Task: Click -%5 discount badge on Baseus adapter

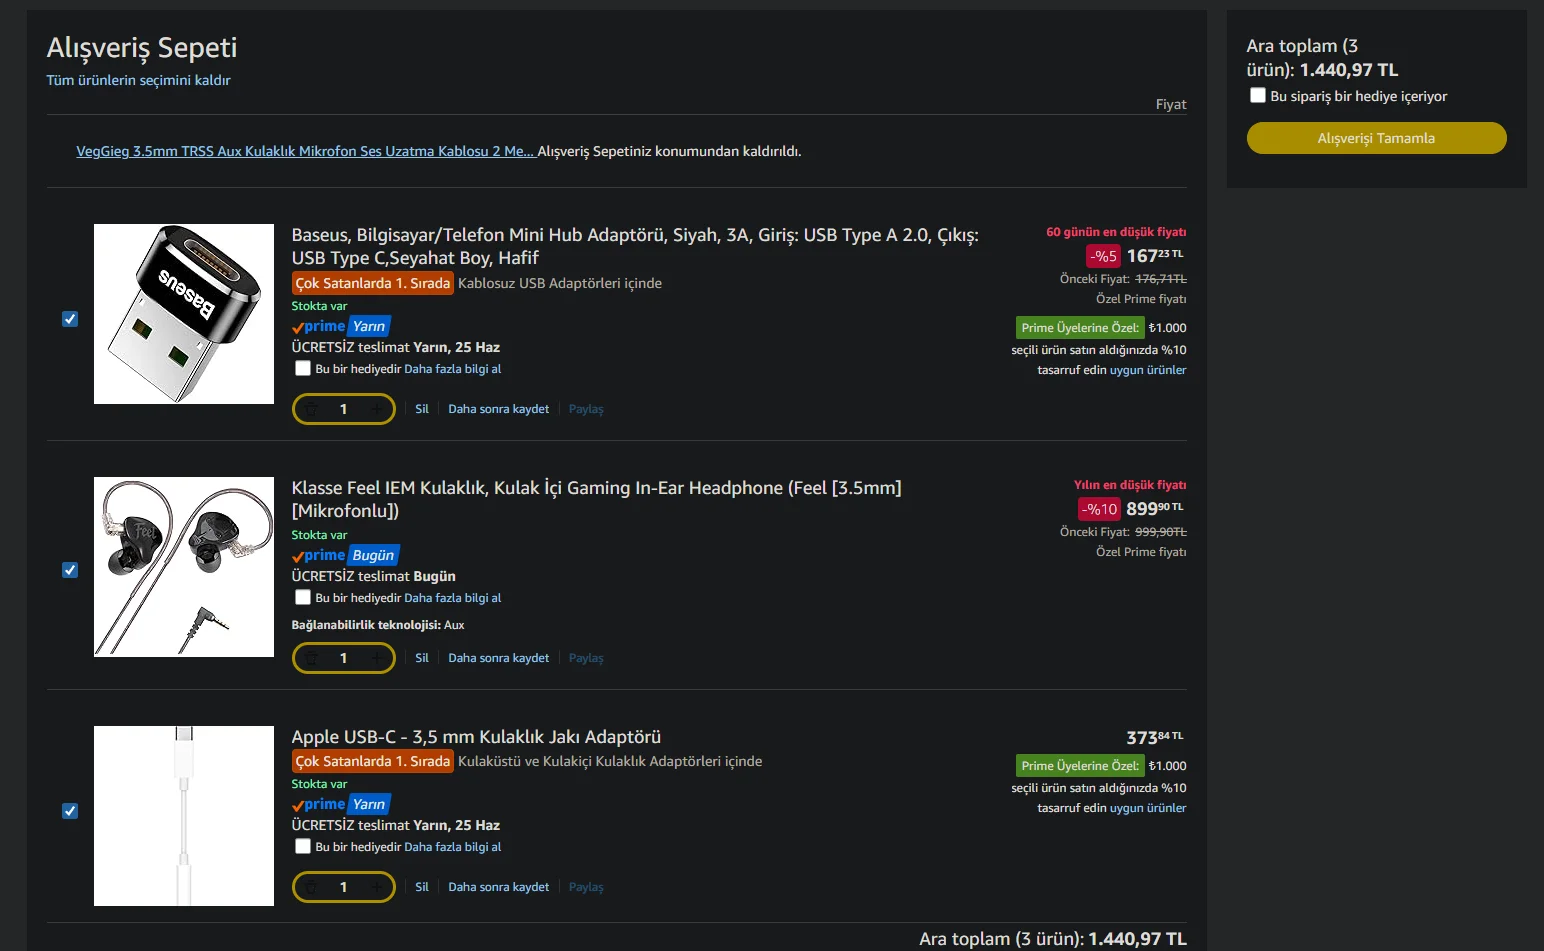Action: [x=1103, y=256]
